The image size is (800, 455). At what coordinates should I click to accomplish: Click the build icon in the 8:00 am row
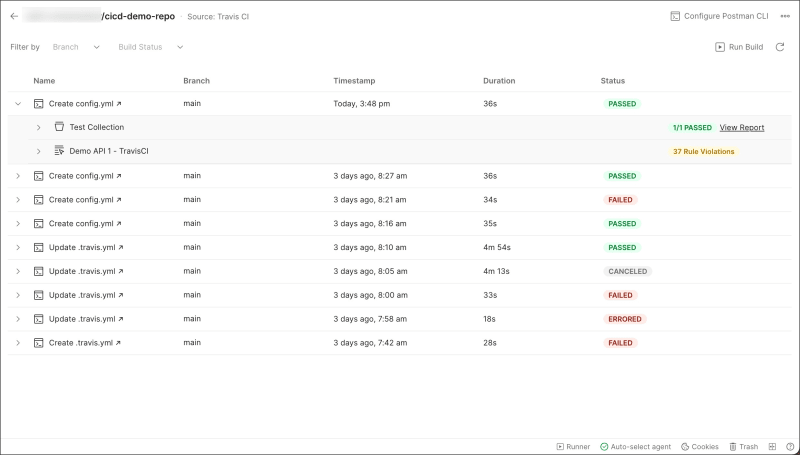pyautogui.click(x=38, y=295)
